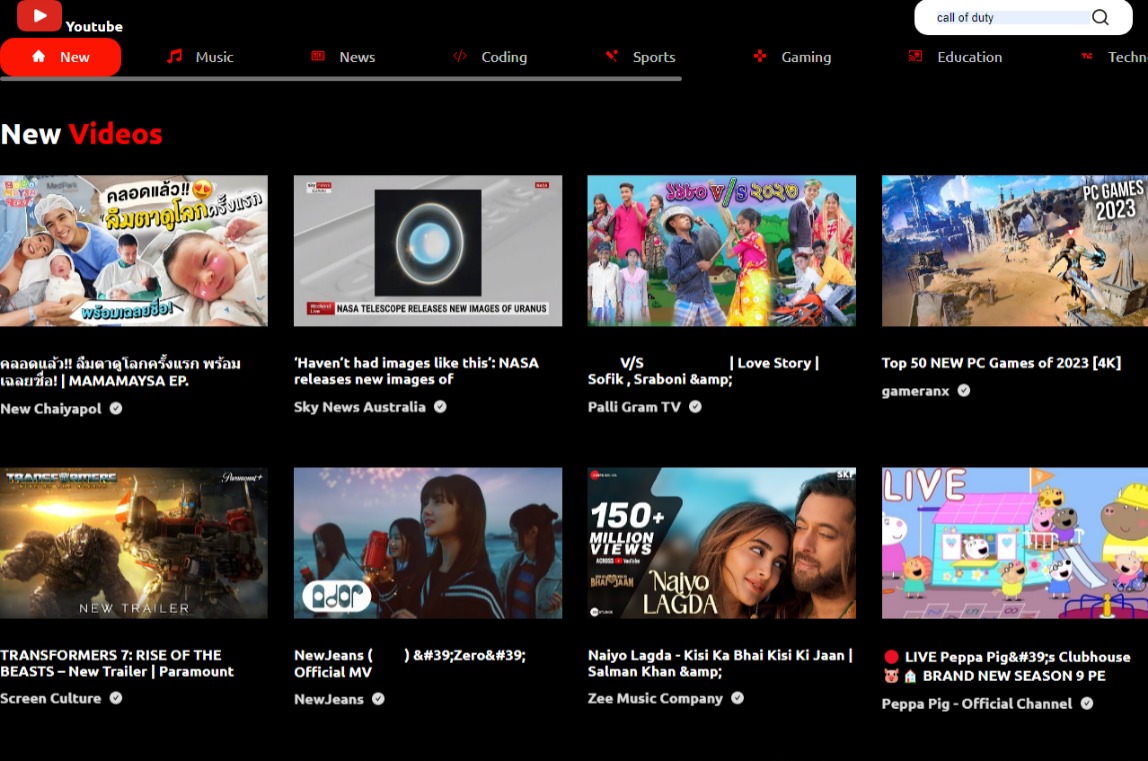Click the Education category icon
Screen dimensions: 1148x761
point(915,56)
